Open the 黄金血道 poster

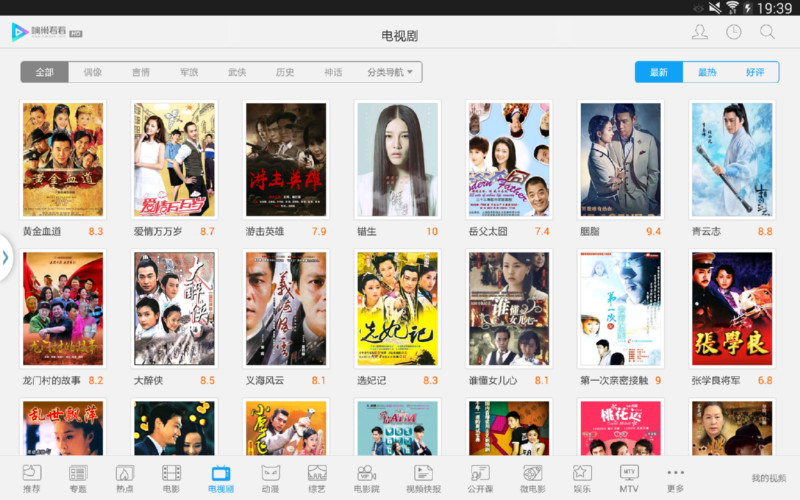[63, 160]
